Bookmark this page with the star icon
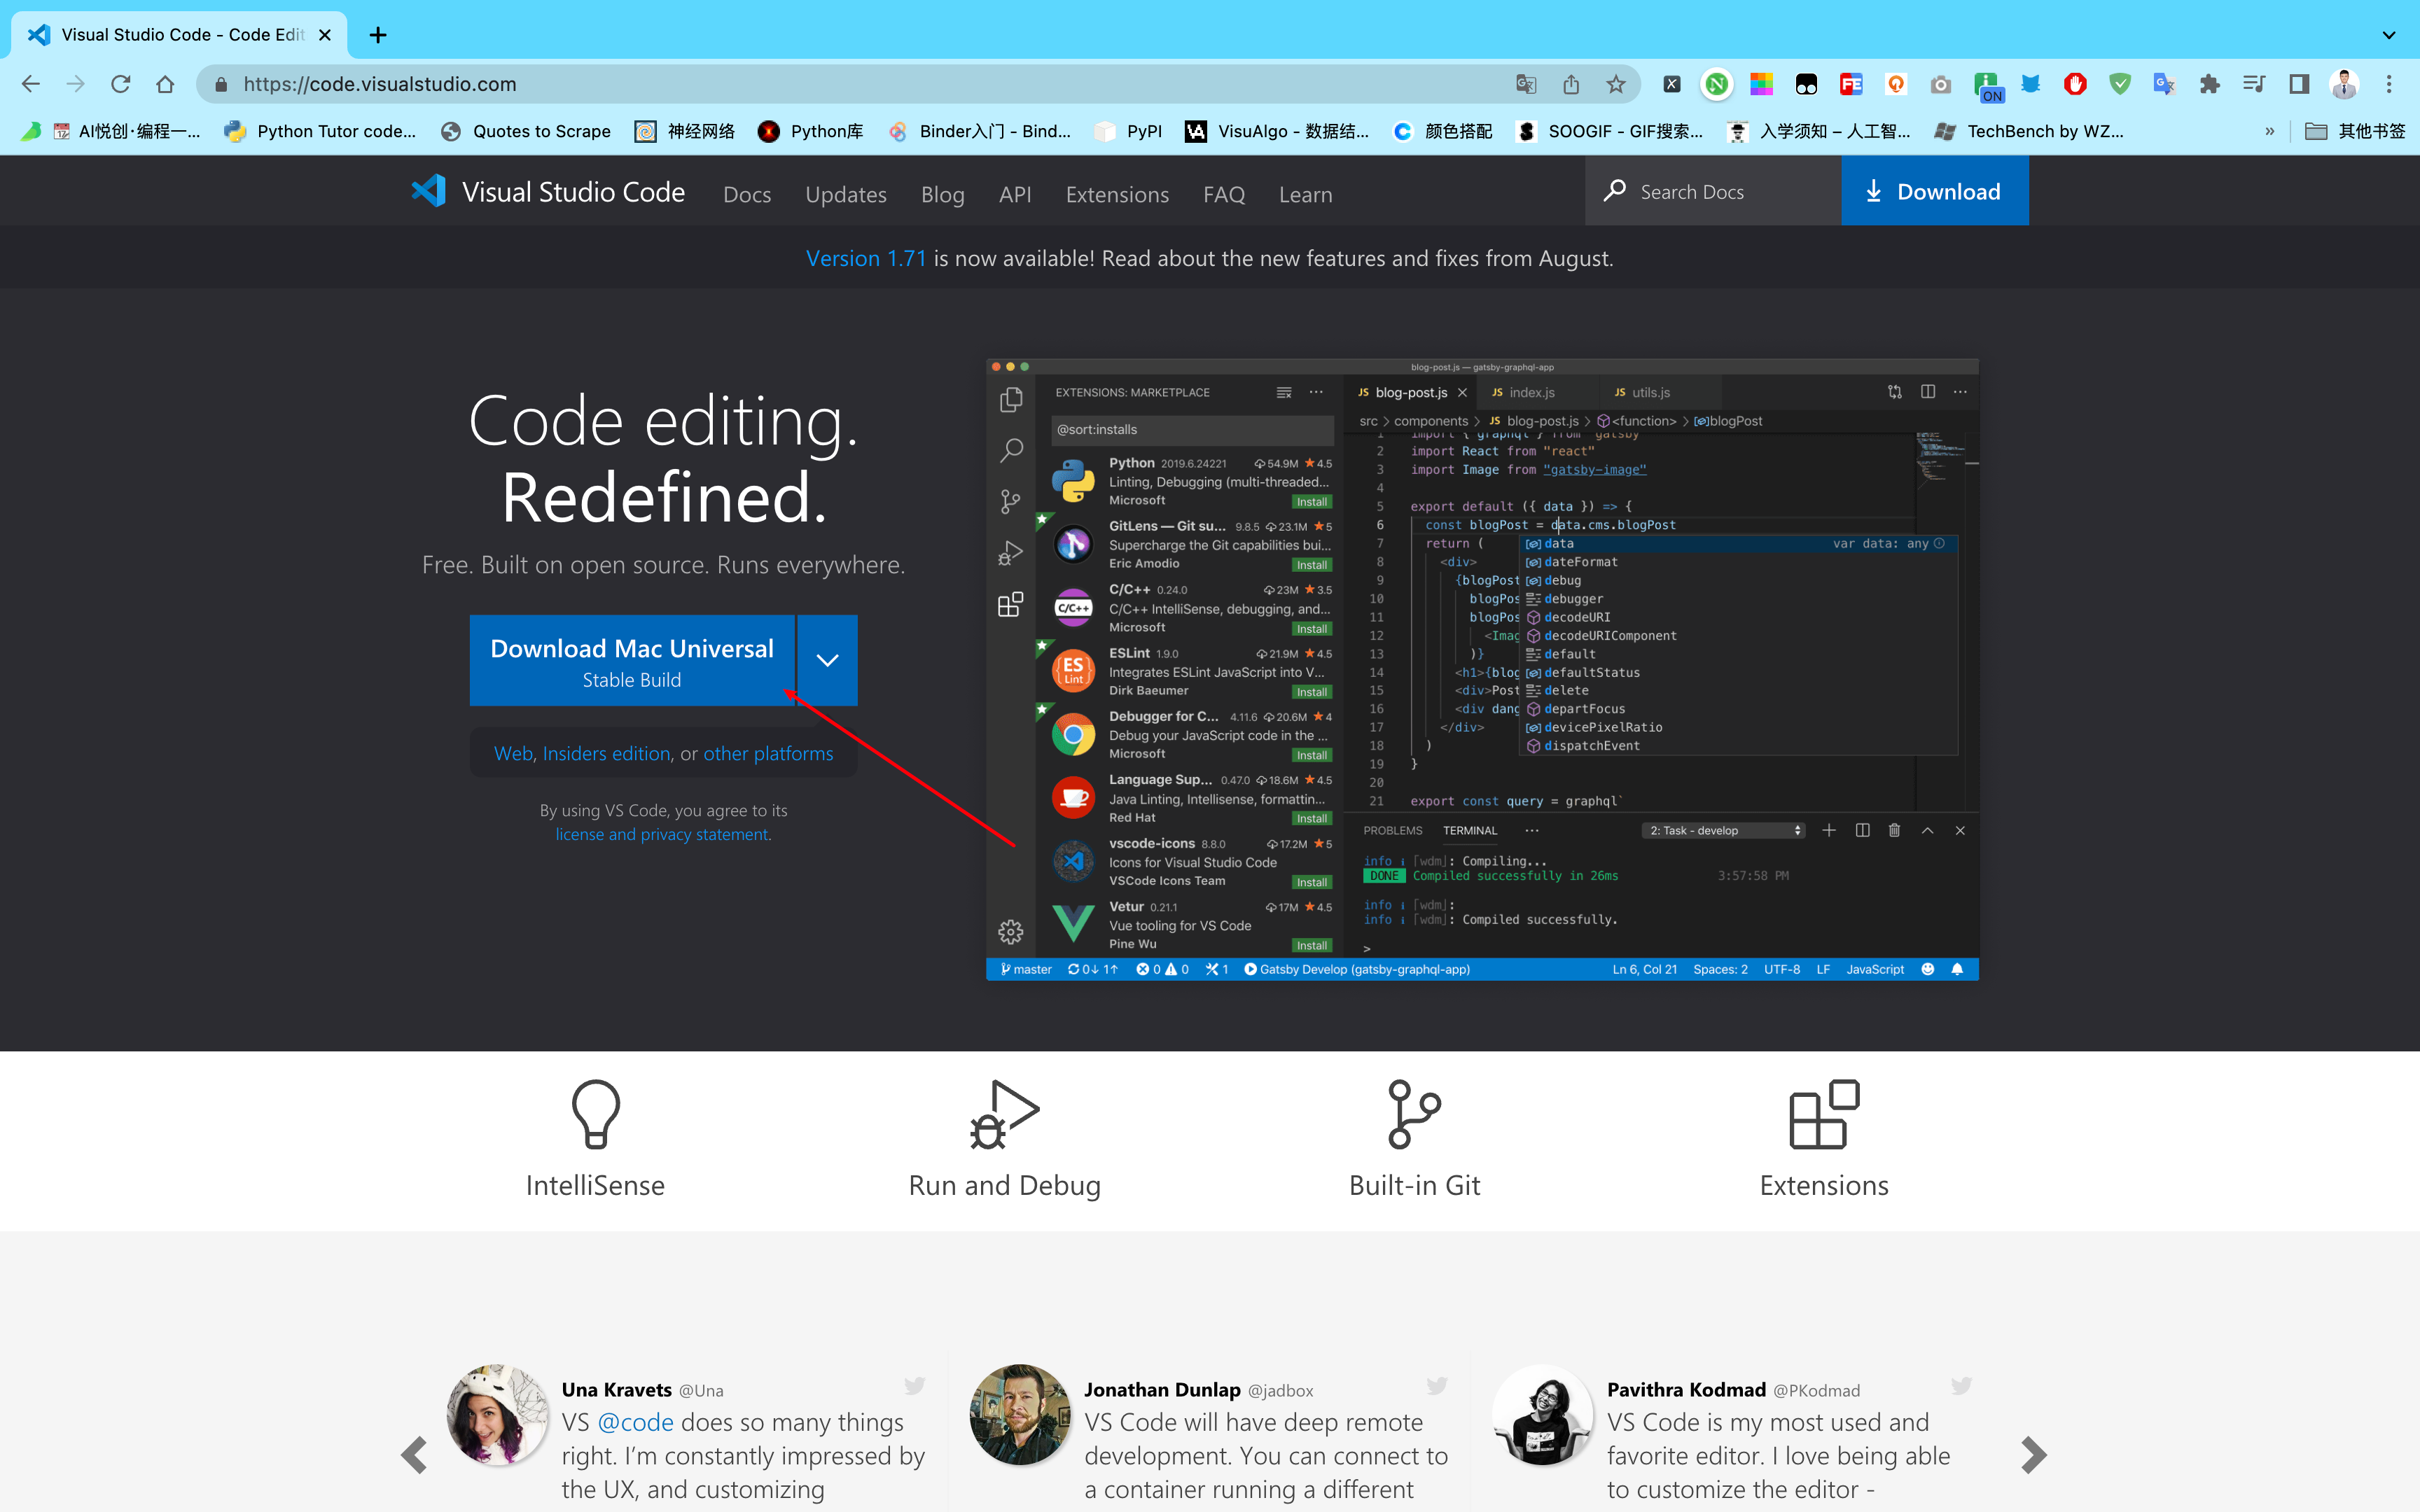This screenshot has height=1512, width=2420. click(x=1616, y=84)
